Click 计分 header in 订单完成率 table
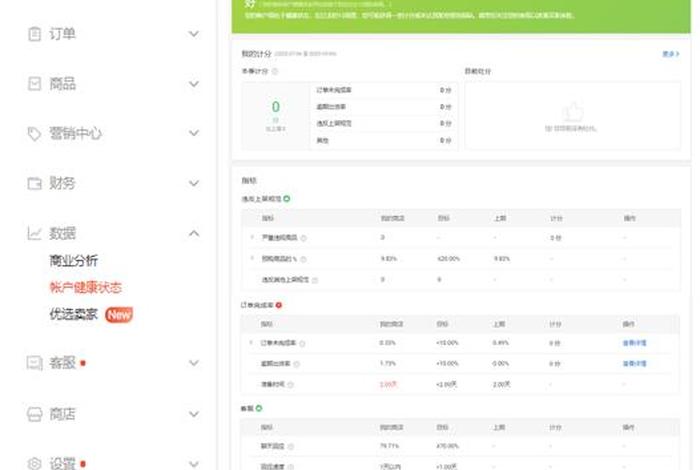This screenshot has width=700, height=470. 555,324
